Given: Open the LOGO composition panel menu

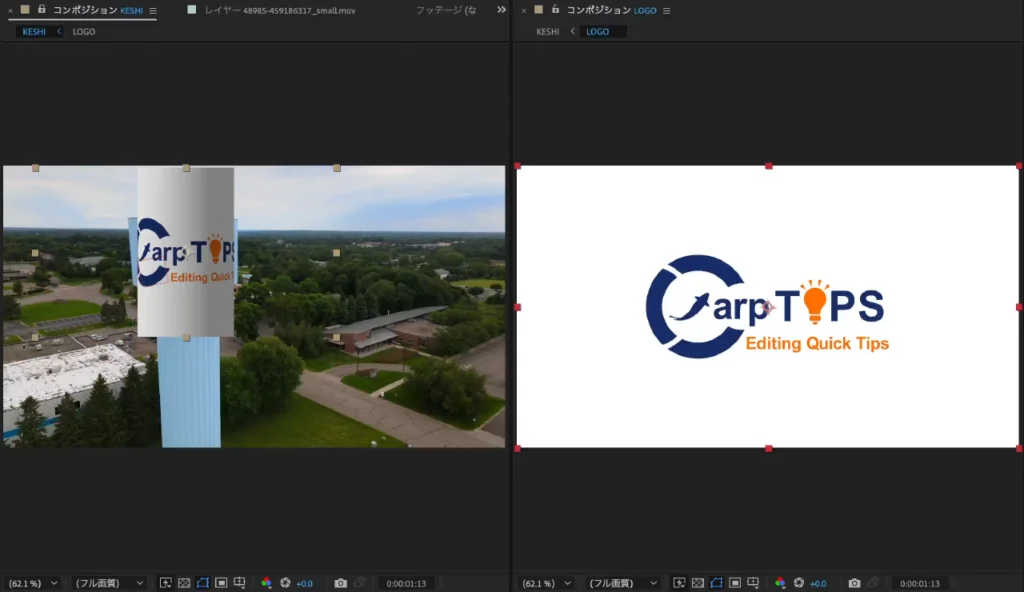Looking at the screenshot, I should 666,10.
